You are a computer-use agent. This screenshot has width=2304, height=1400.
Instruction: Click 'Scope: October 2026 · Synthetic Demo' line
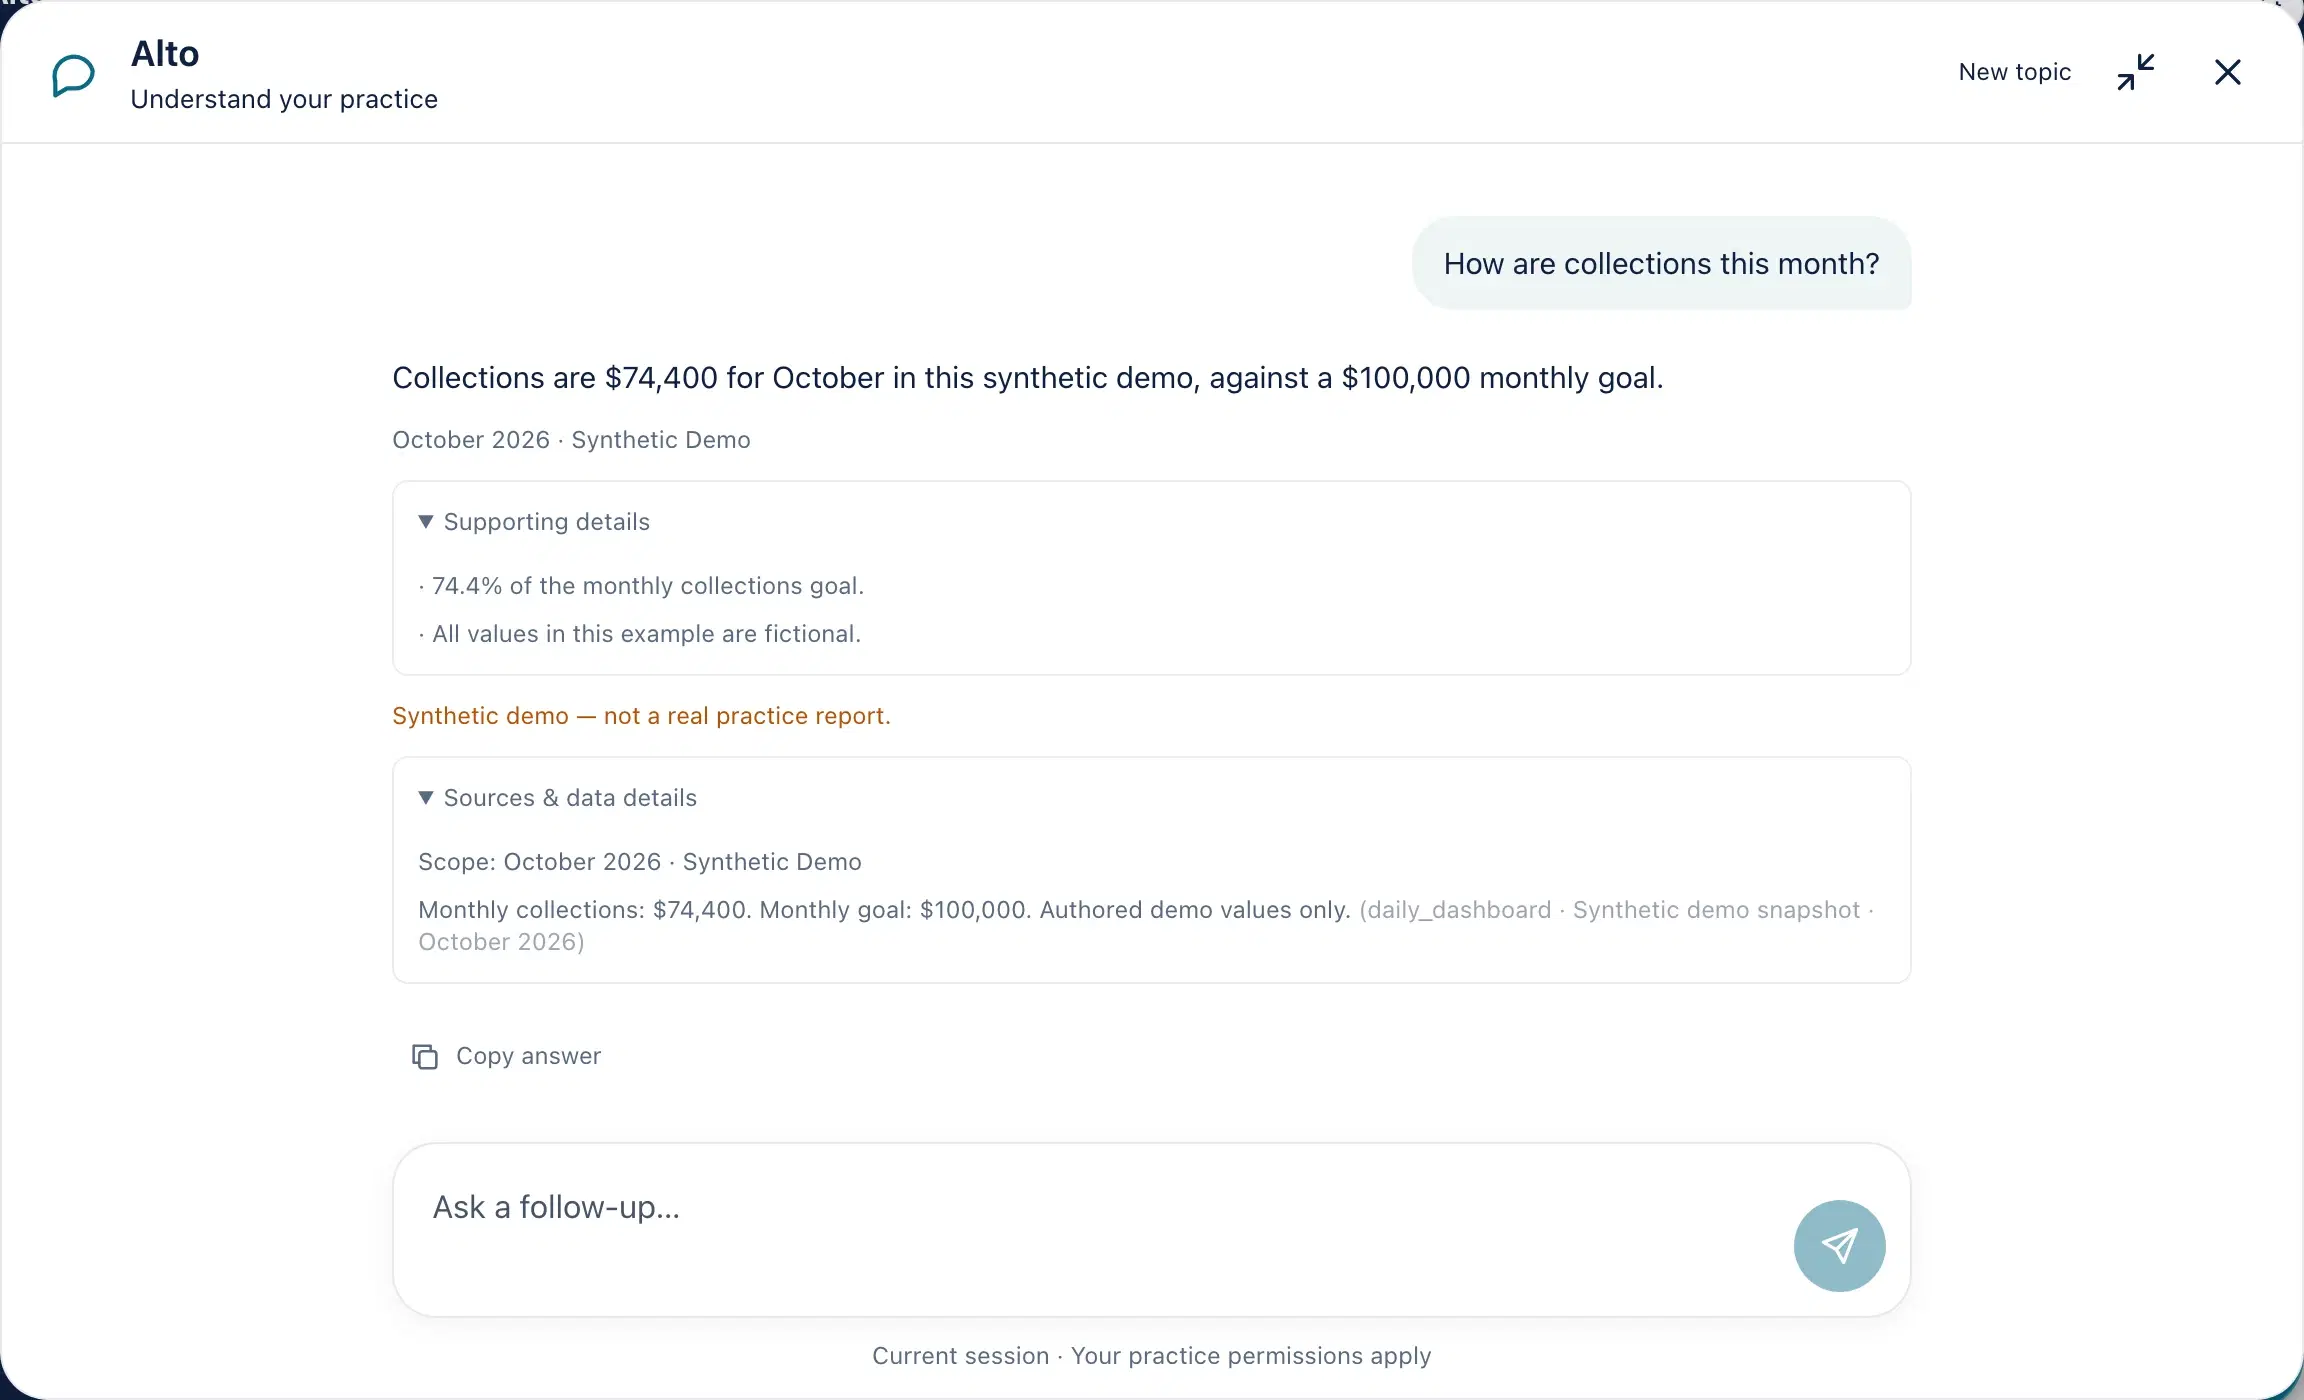pos(640,862)
